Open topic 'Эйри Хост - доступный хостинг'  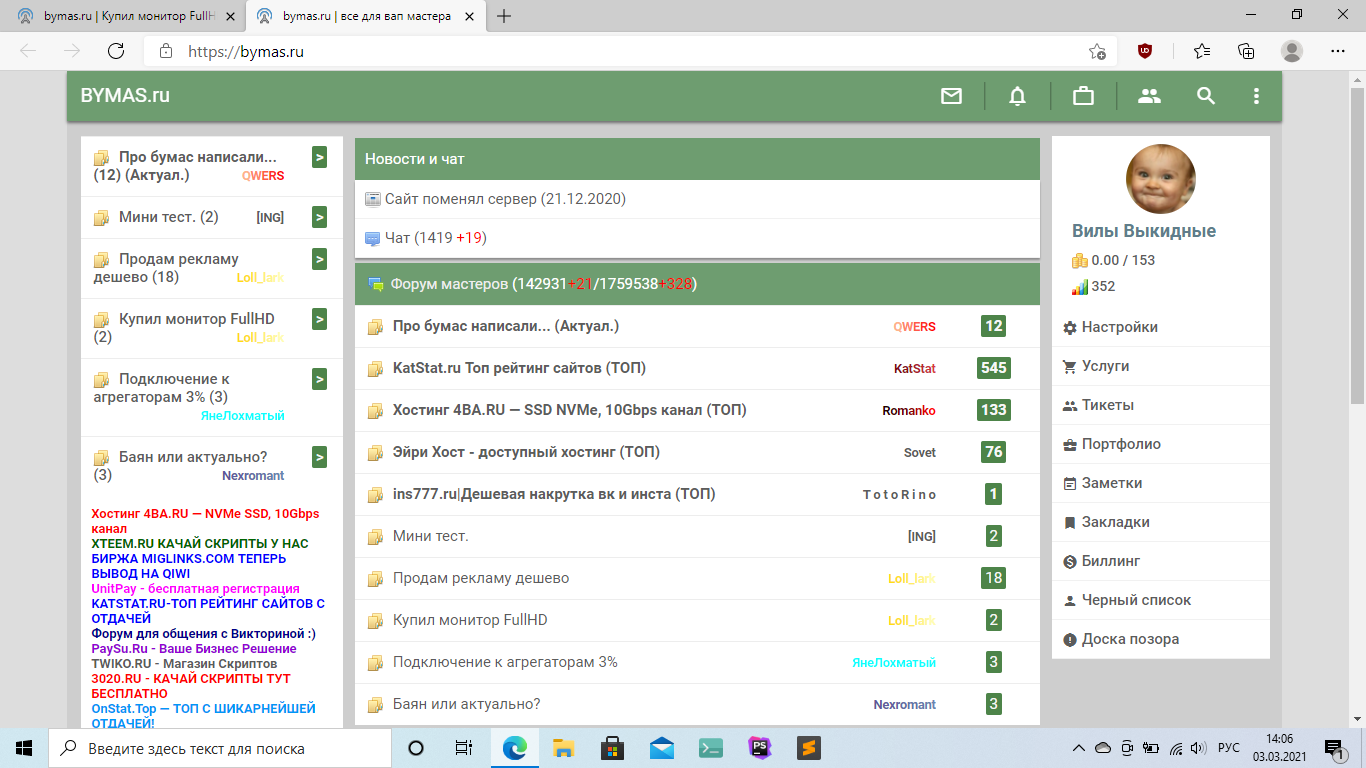526,452
